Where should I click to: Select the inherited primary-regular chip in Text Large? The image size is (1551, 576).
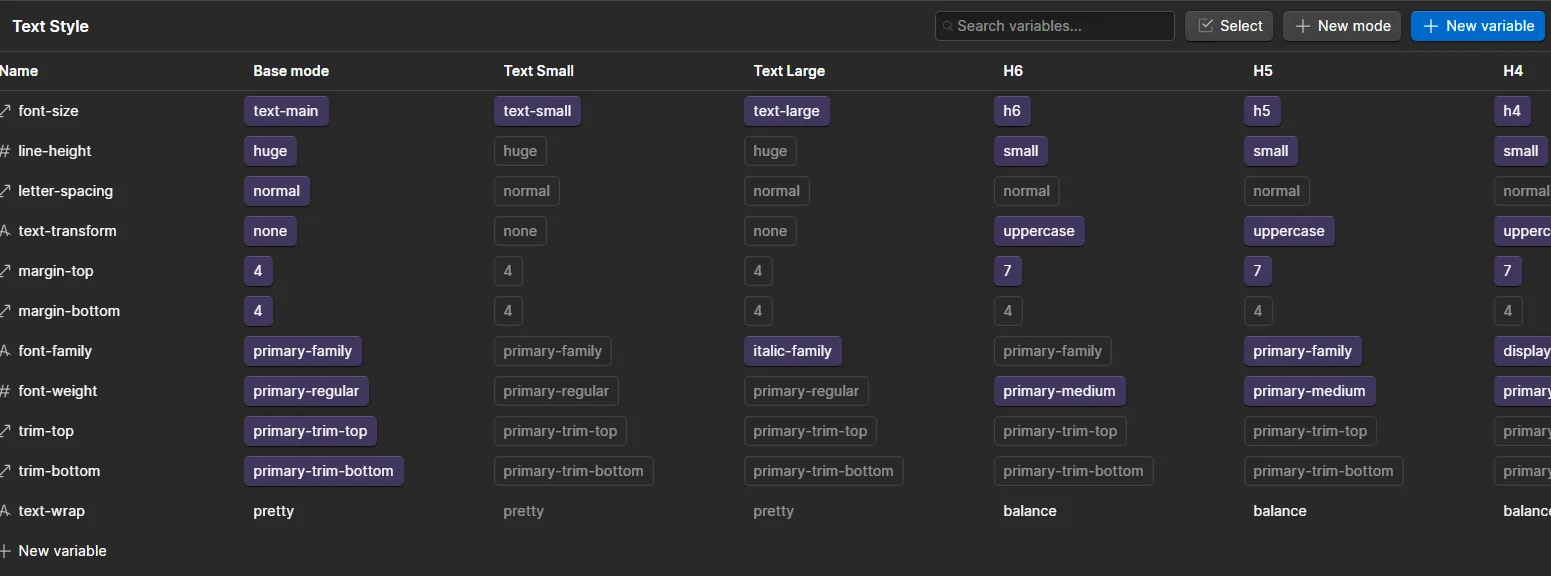[x=806, y=391]
